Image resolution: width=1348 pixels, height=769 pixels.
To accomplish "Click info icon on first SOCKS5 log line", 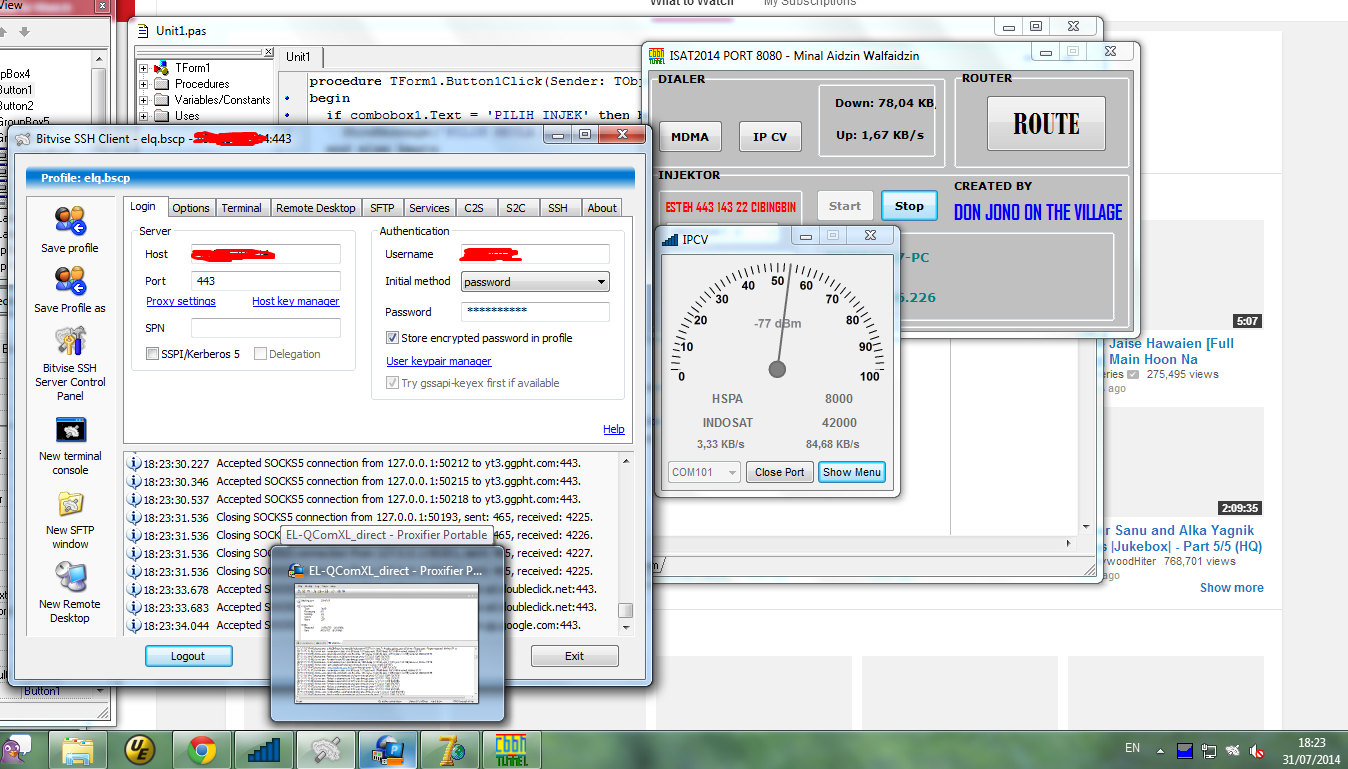I will (x=134, y=463).
